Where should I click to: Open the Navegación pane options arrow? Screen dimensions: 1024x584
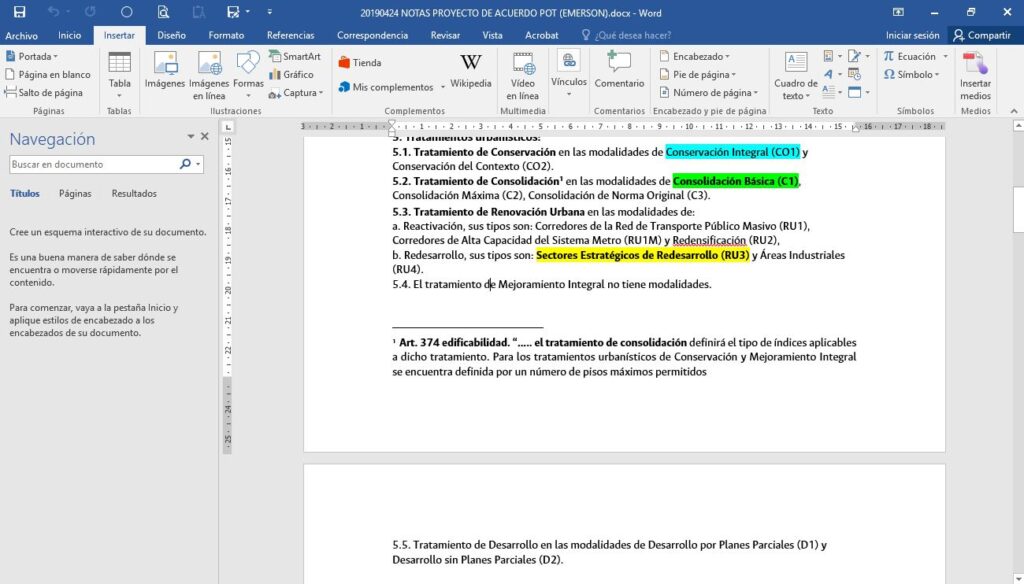pyautogui.click(x=191, y=137)
